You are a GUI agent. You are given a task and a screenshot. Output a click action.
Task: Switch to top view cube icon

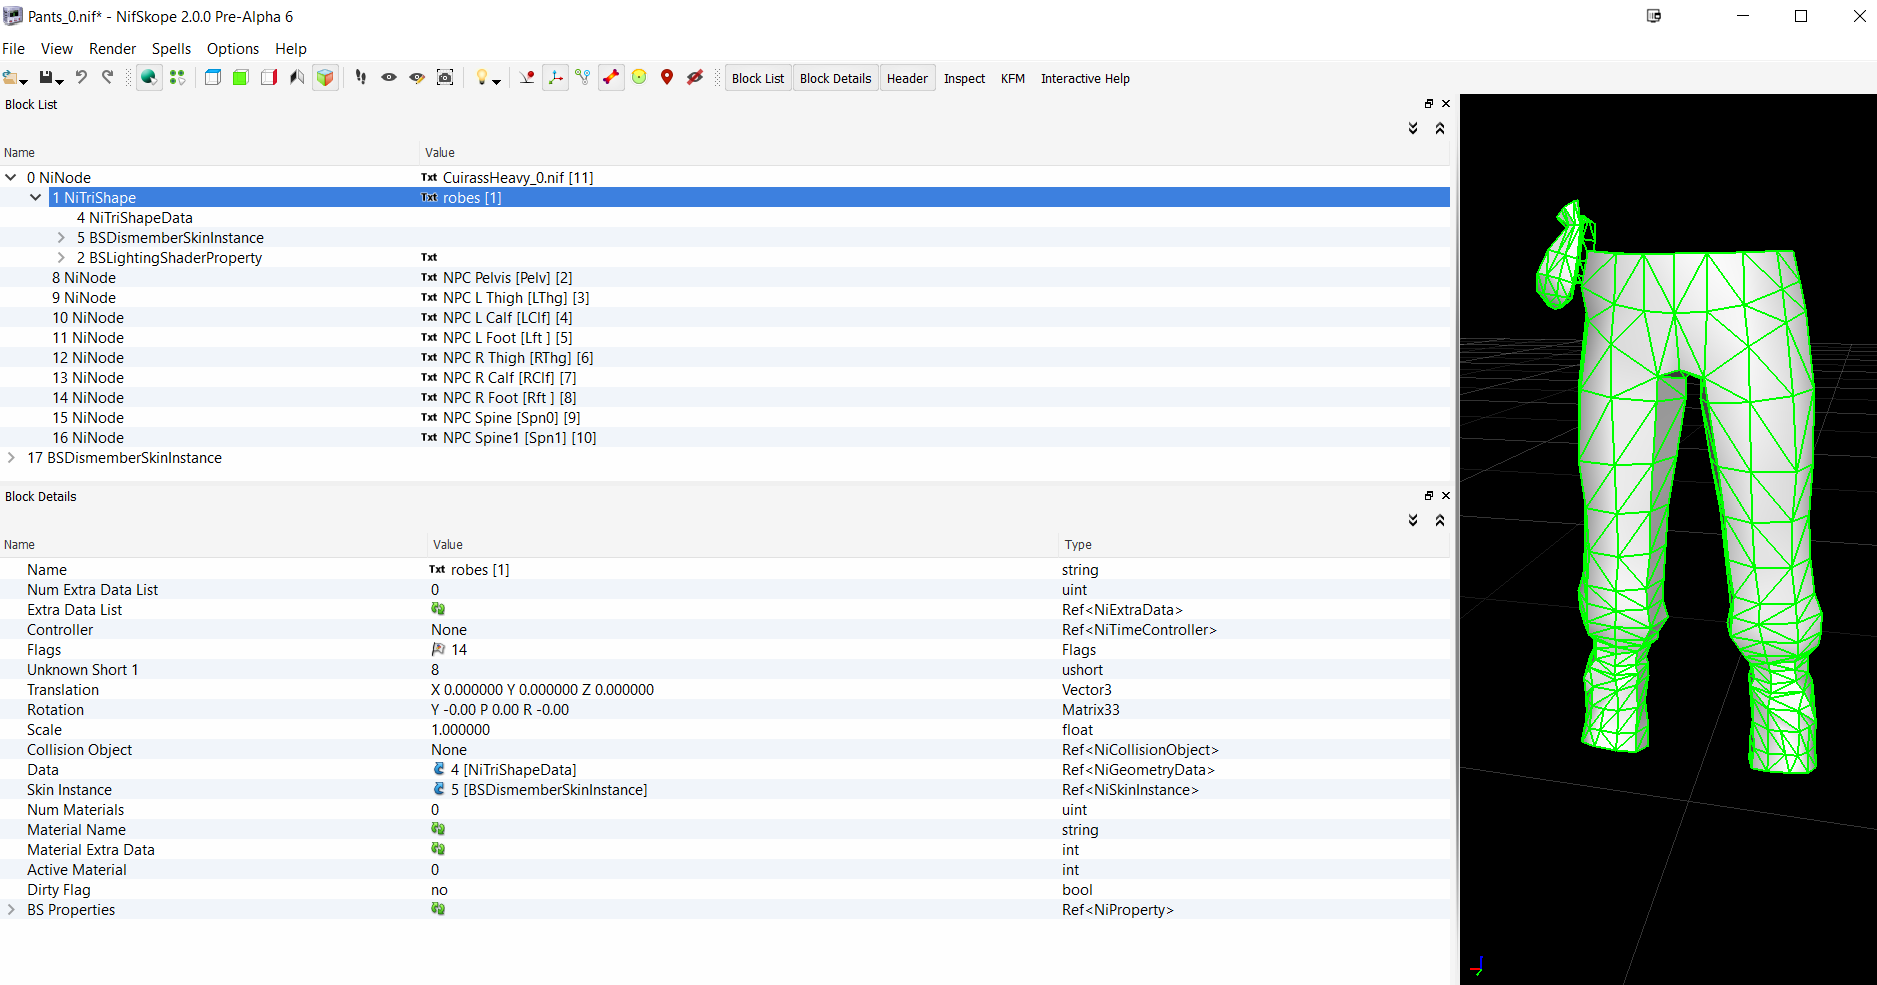coord(213,78)
